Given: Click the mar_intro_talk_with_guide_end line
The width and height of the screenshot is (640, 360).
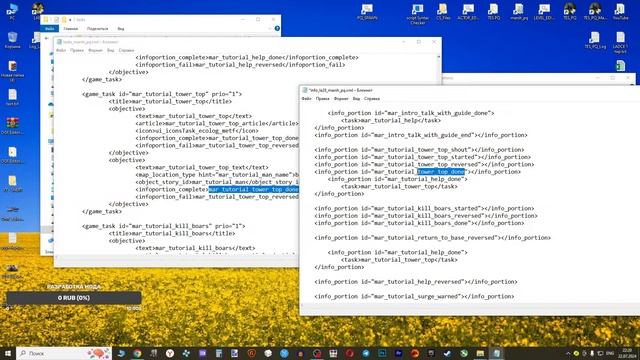Looking at the screenshot, I should [x=421, y=135].
